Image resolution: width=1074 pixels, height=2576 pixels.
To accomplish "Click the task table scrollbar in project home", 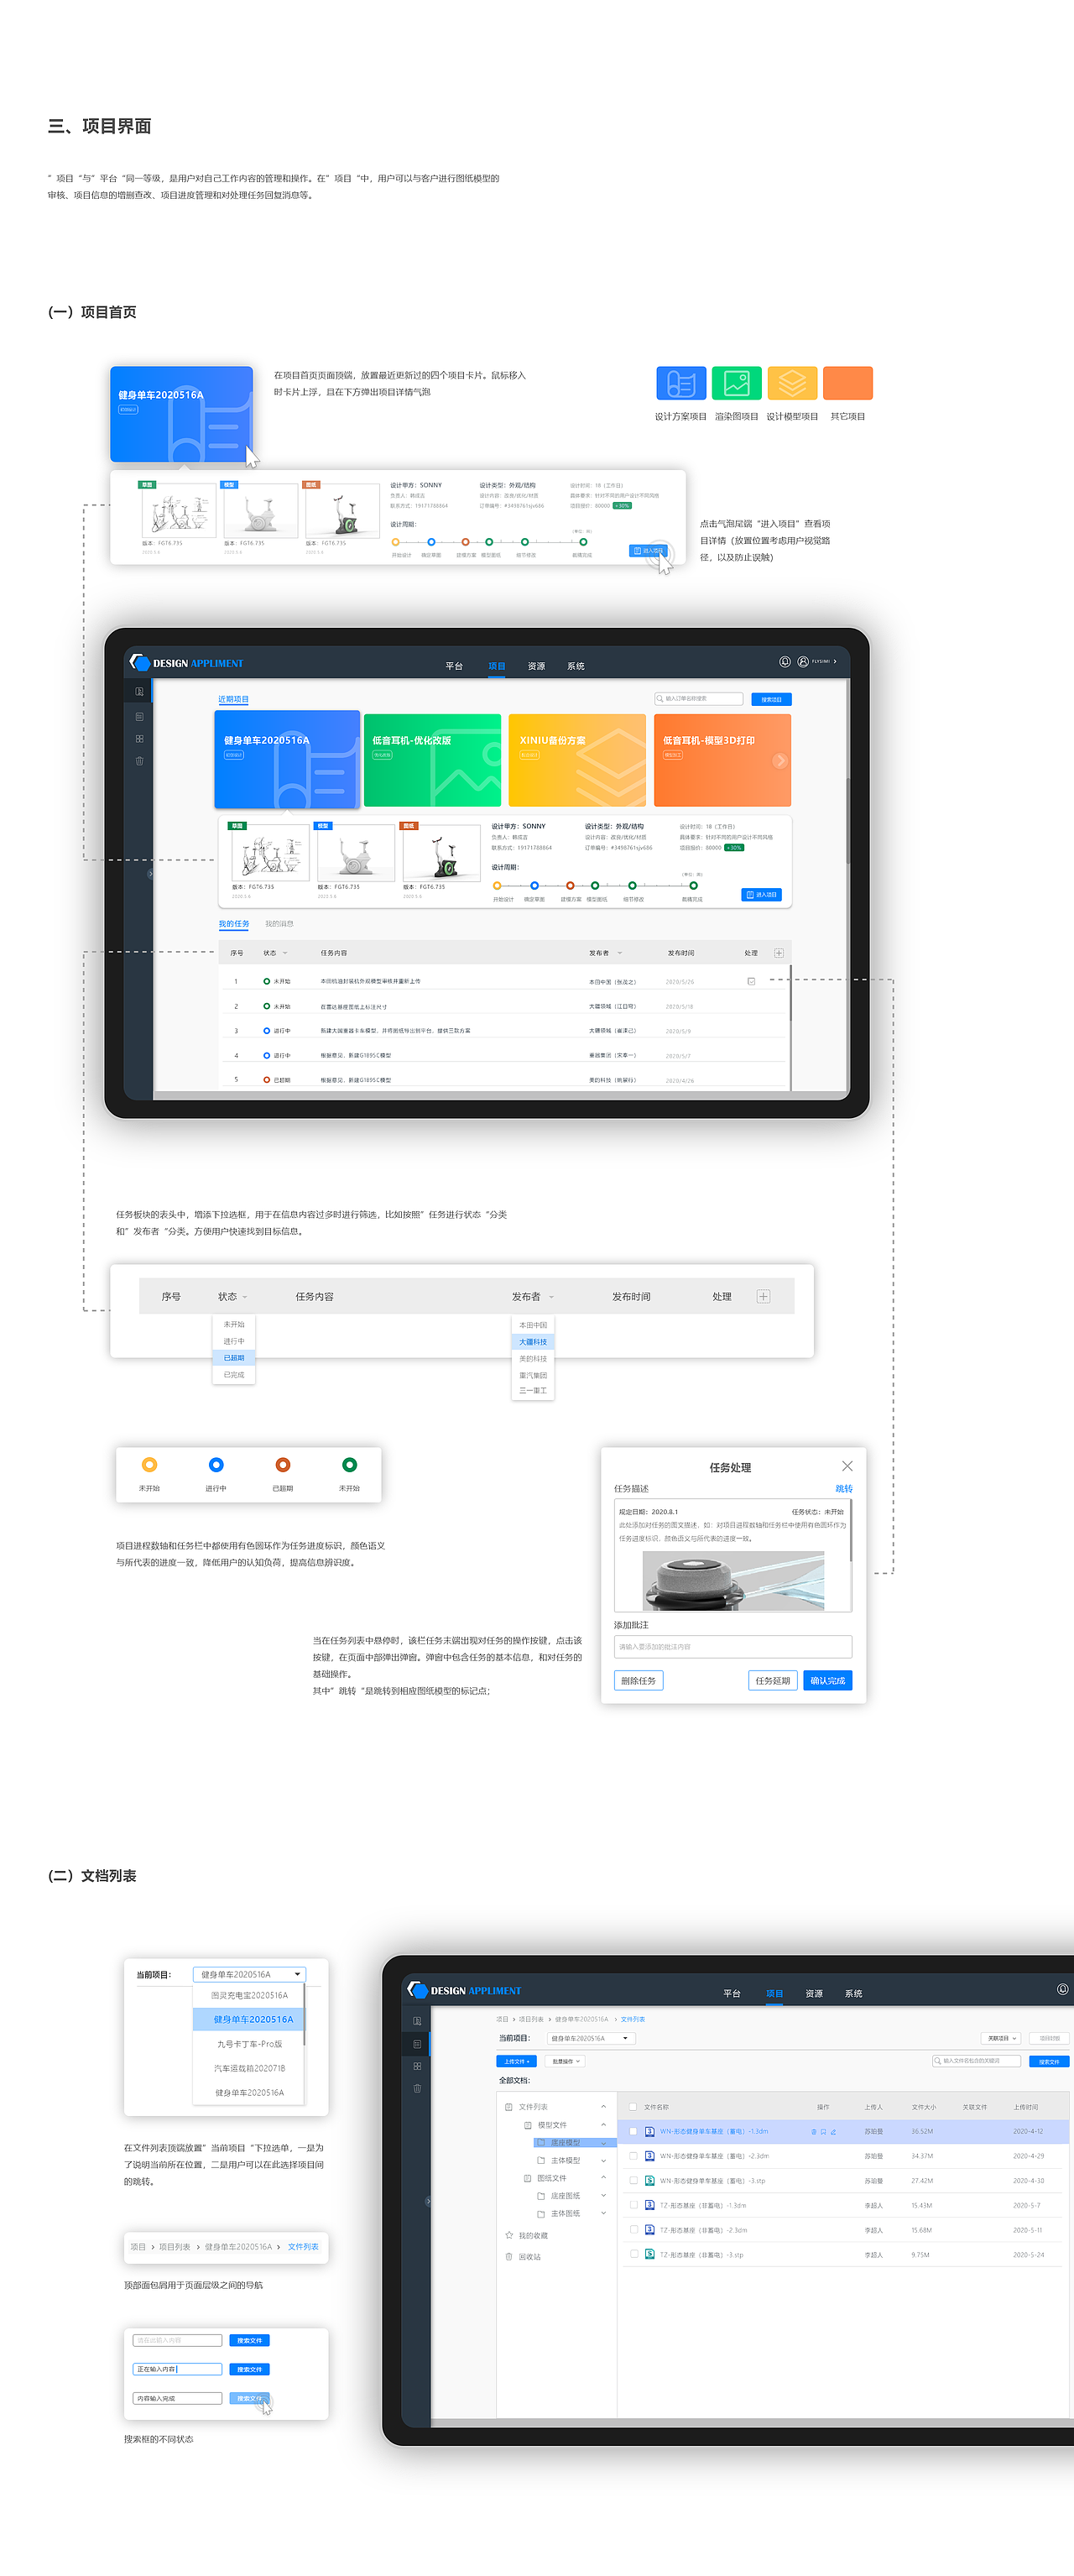I will tap(790, 991).
